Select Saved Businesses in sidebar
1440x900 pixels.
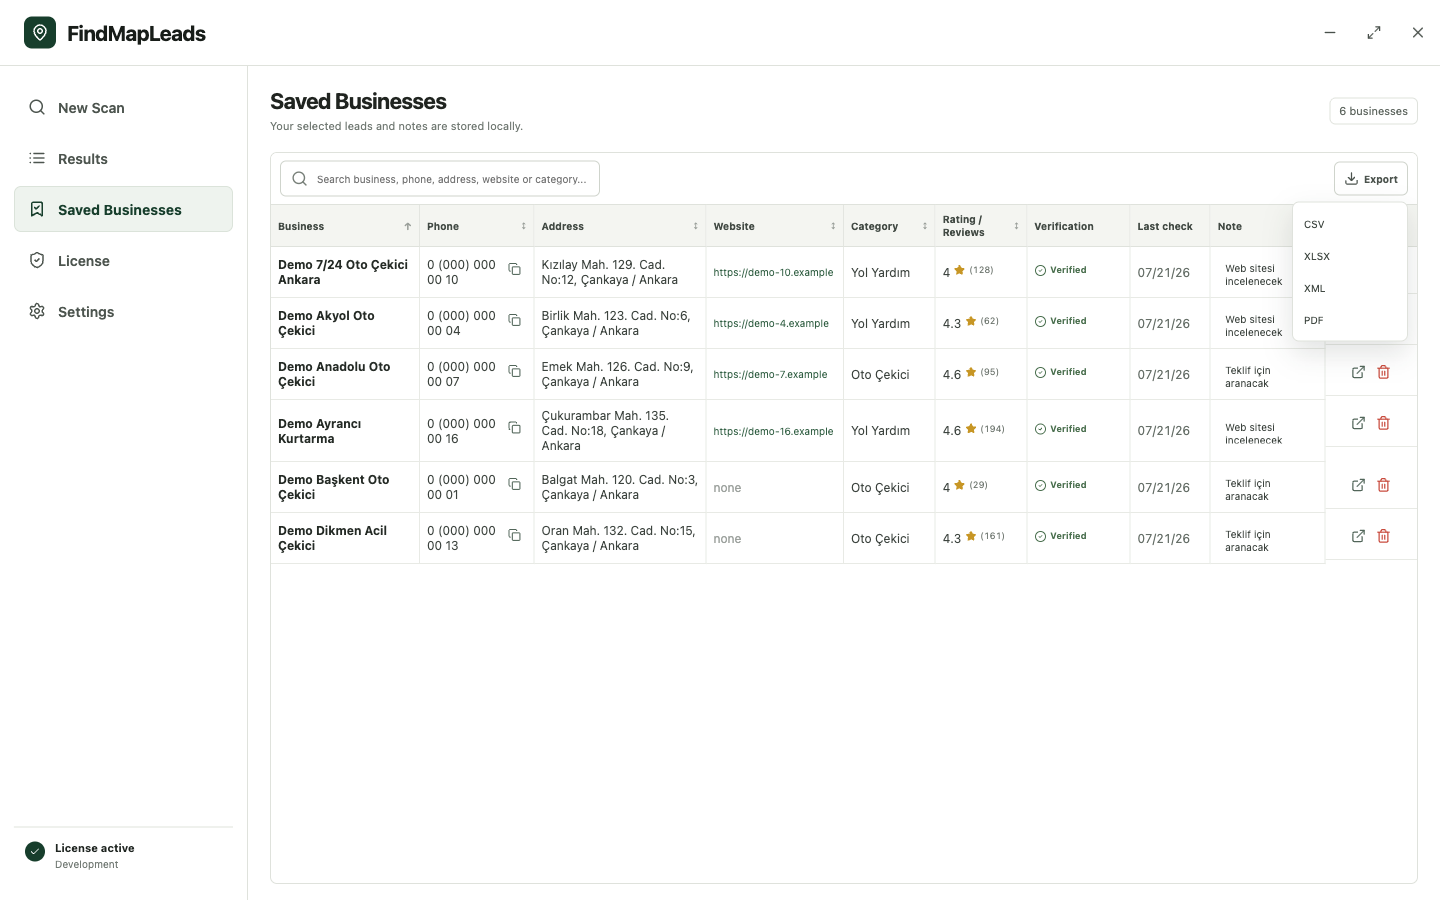pyautogui.click(x=123, y=209)
